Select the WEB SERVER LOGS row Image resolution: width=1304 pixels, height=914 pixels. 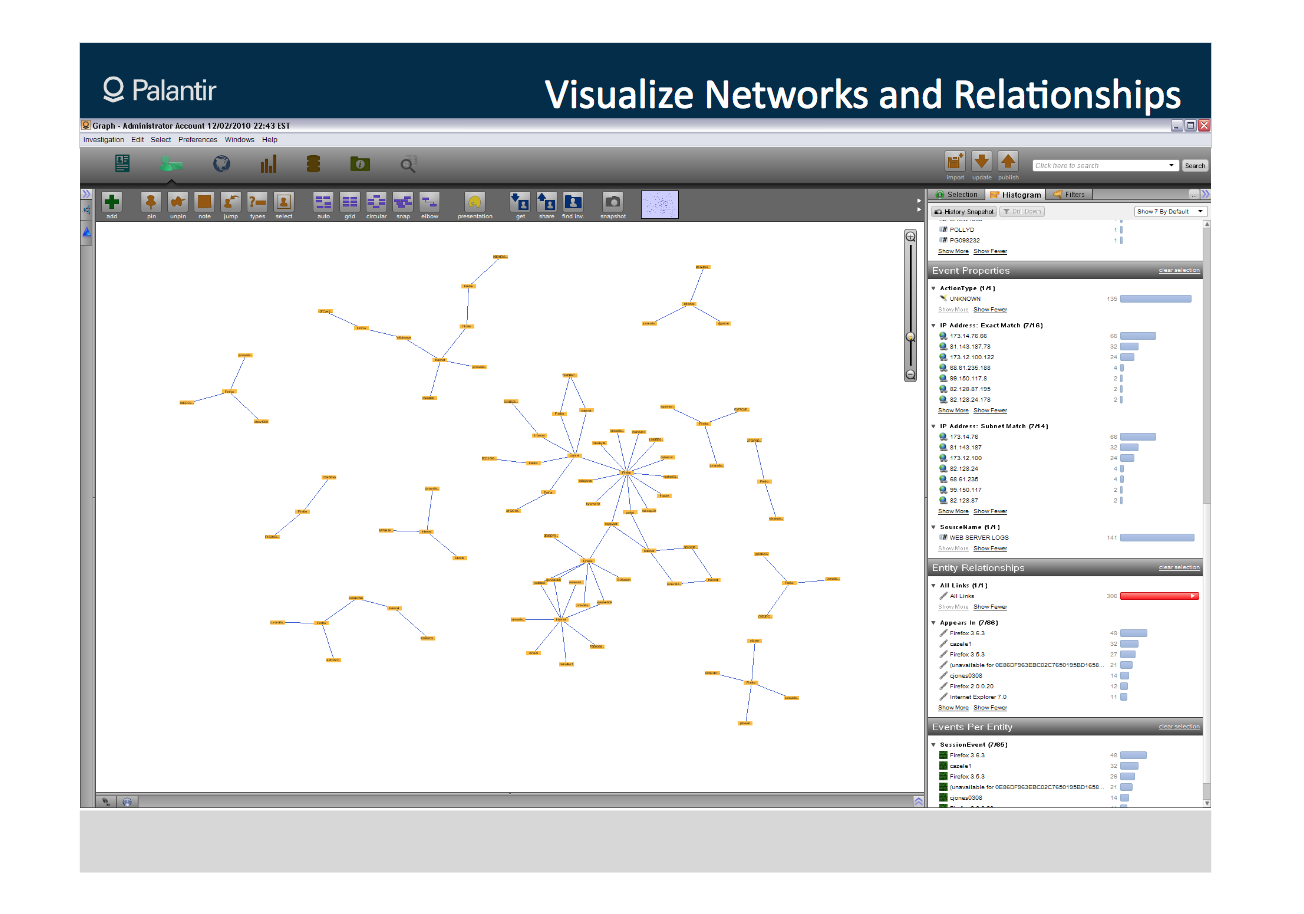tap(1067, 538)
